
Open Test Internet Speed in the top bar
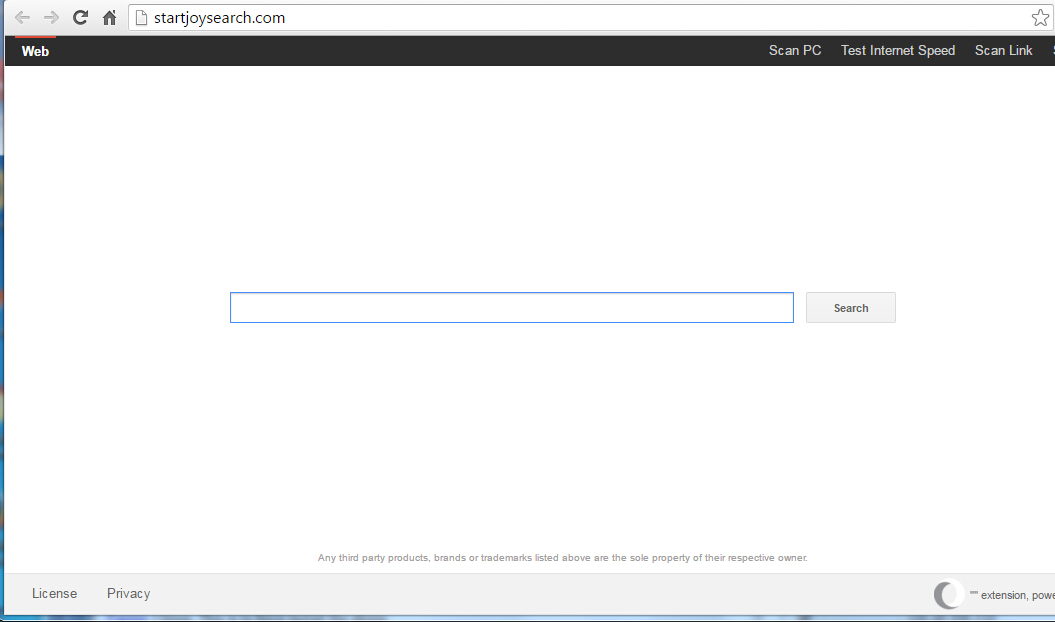pyautogui.click(x=898, y=50)
